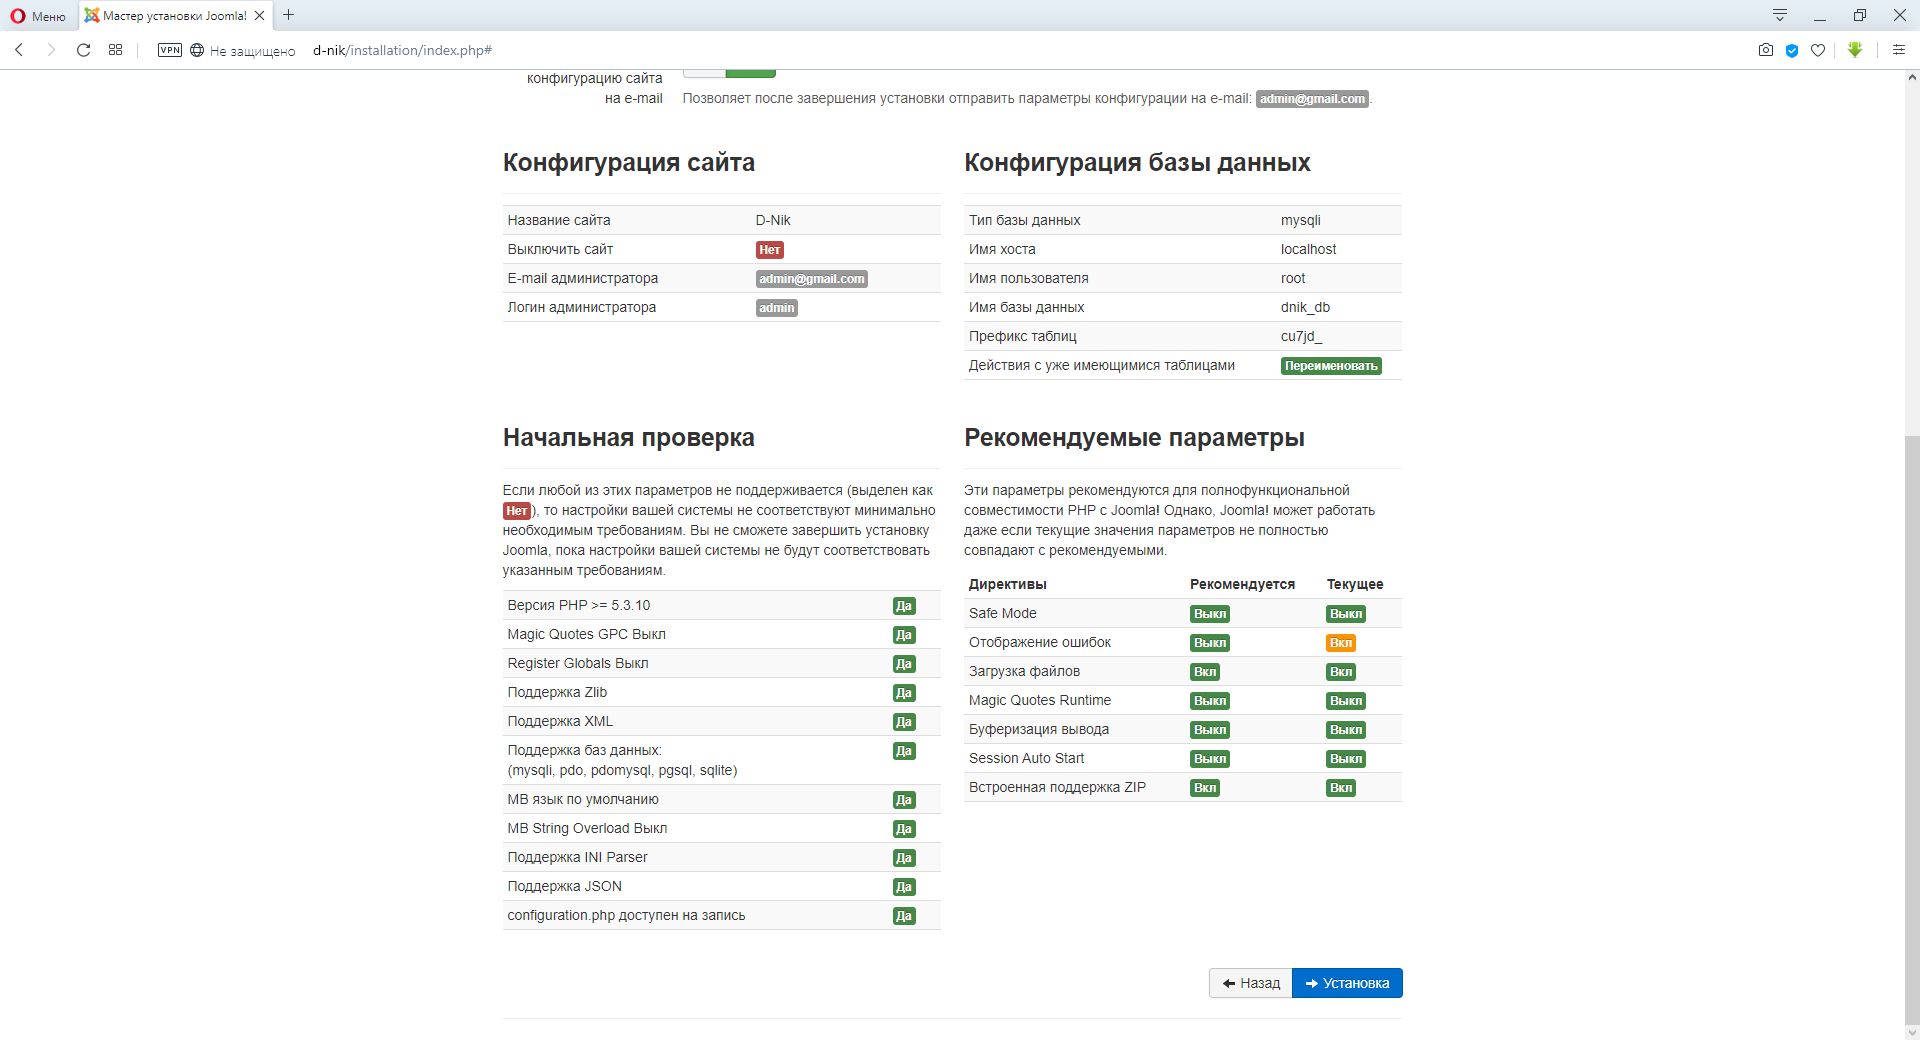Click Да badge for MB язык по умолчанию
1920x1040 pixels.
click(x=904, y=800)
